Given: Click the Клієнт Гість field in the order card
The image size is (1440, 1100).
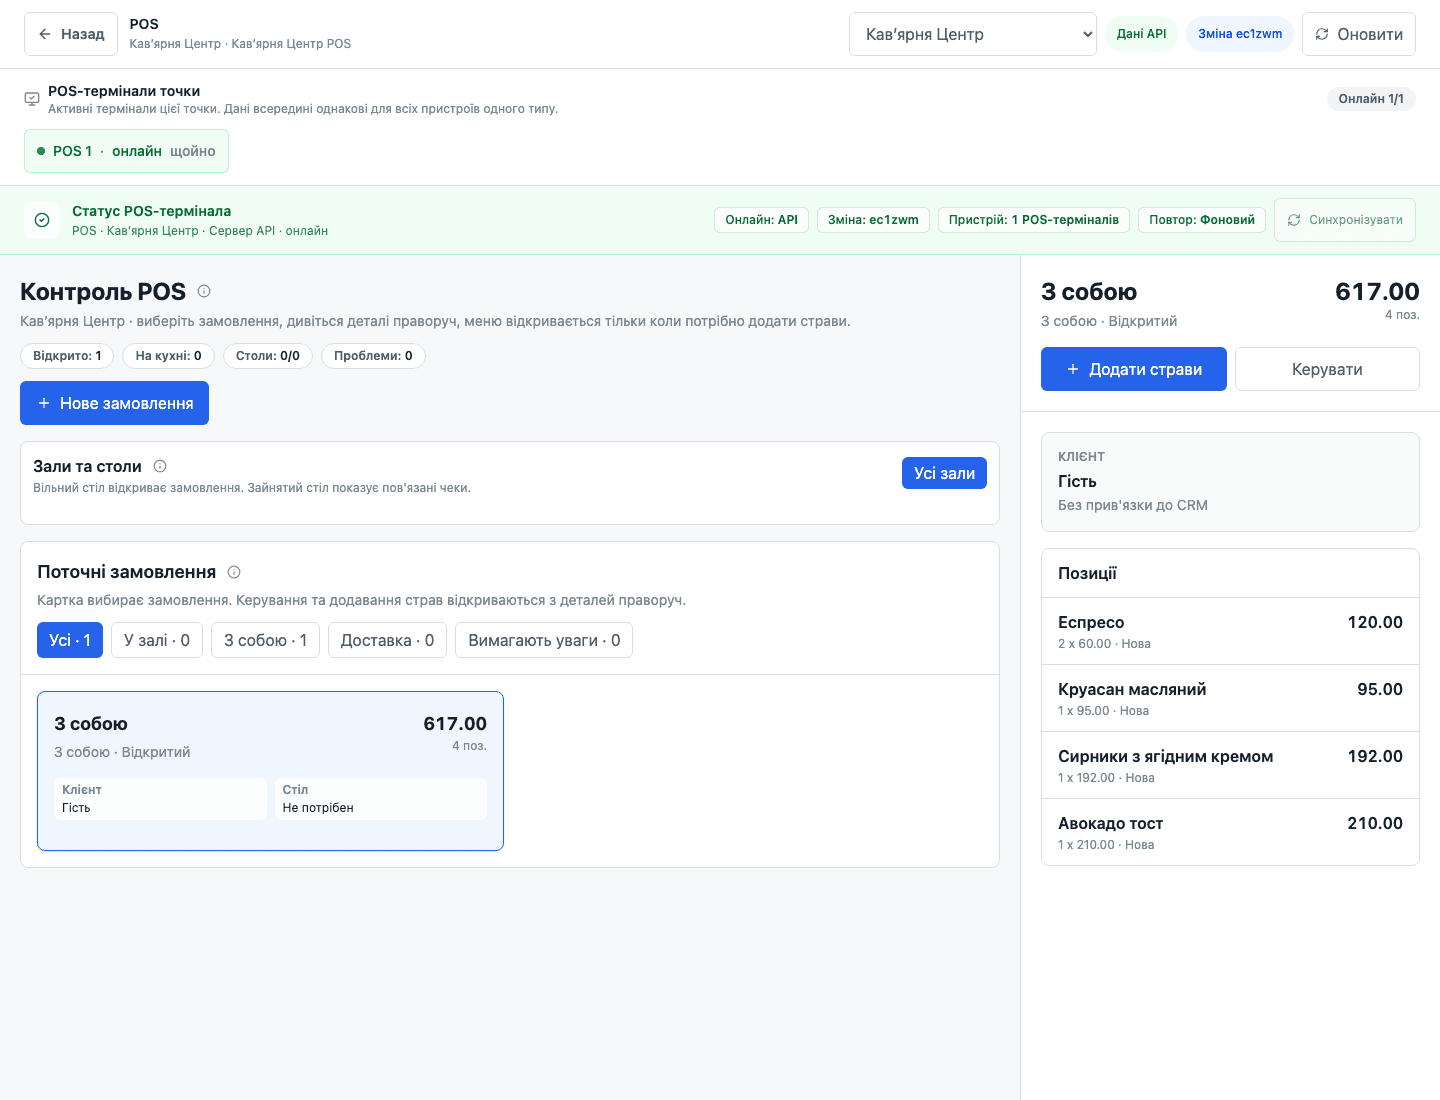Looking at the screenshot, I should coord(160,799).
